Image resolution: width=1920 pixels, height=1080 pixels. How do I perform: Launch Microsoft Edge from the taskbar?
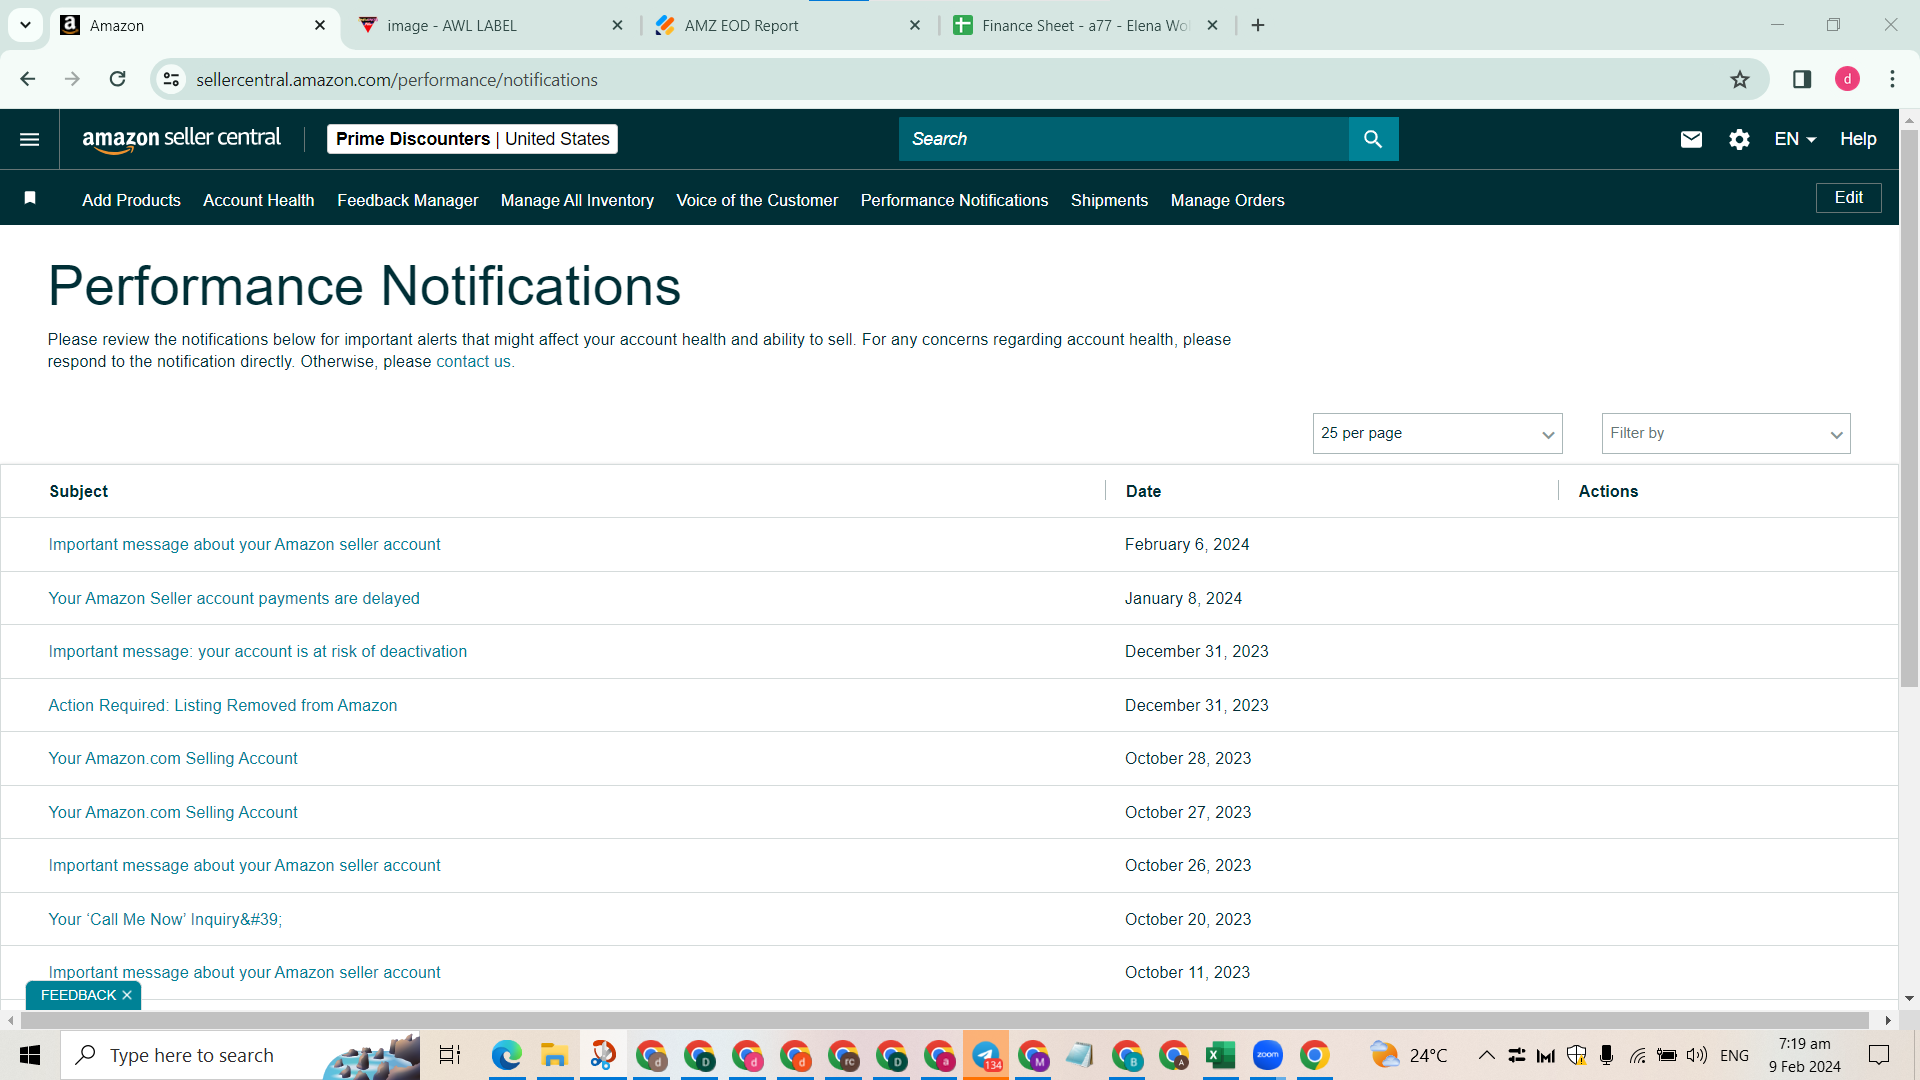click(x=507, y=1055)
